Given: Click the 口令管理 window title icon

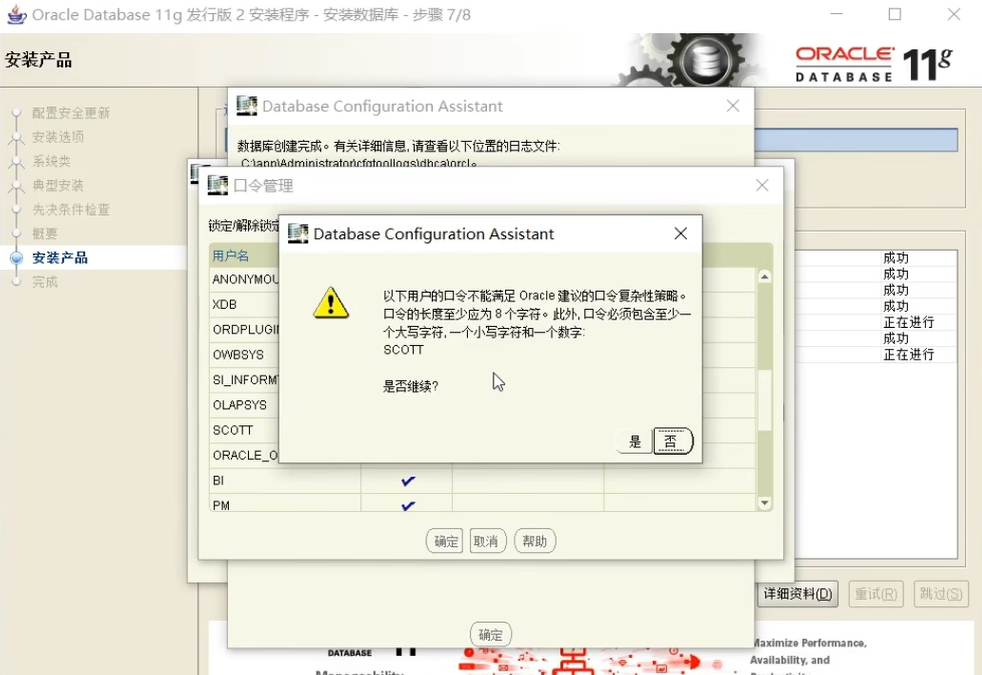Looking at the screenshot, I should [217, 185].
